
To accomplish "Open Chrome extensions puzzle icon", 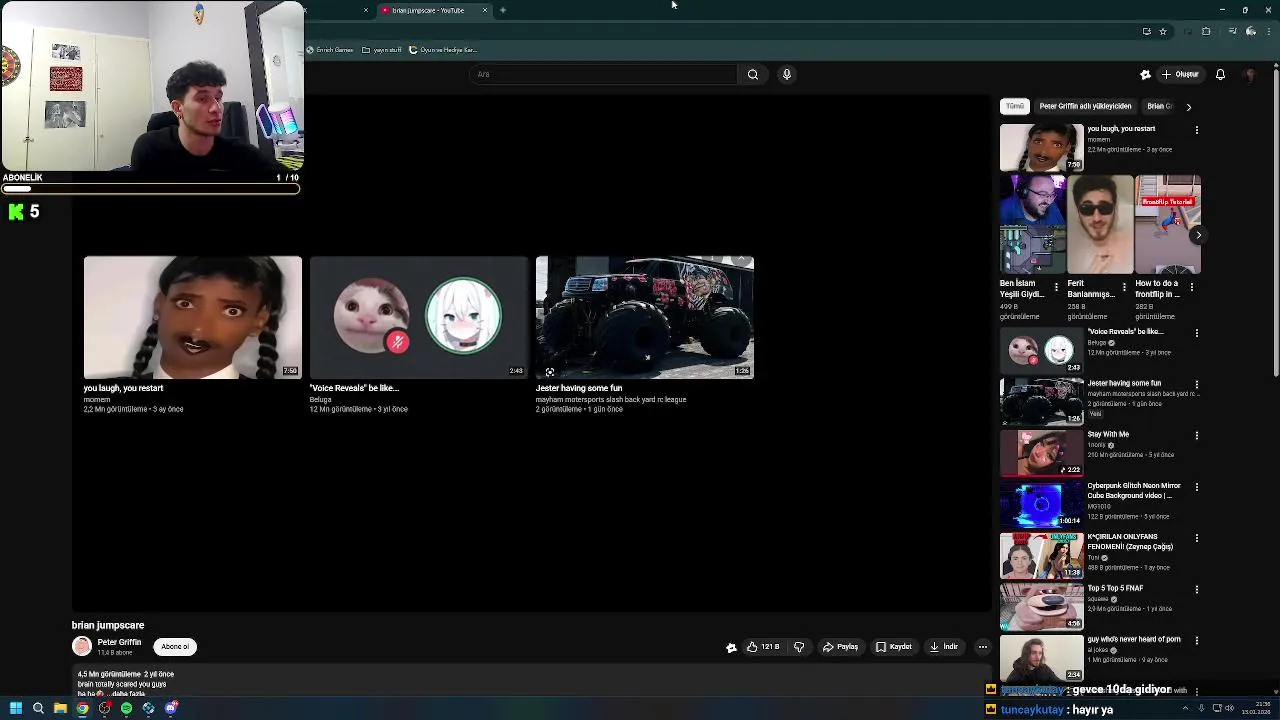I will tap(1206, 31).
